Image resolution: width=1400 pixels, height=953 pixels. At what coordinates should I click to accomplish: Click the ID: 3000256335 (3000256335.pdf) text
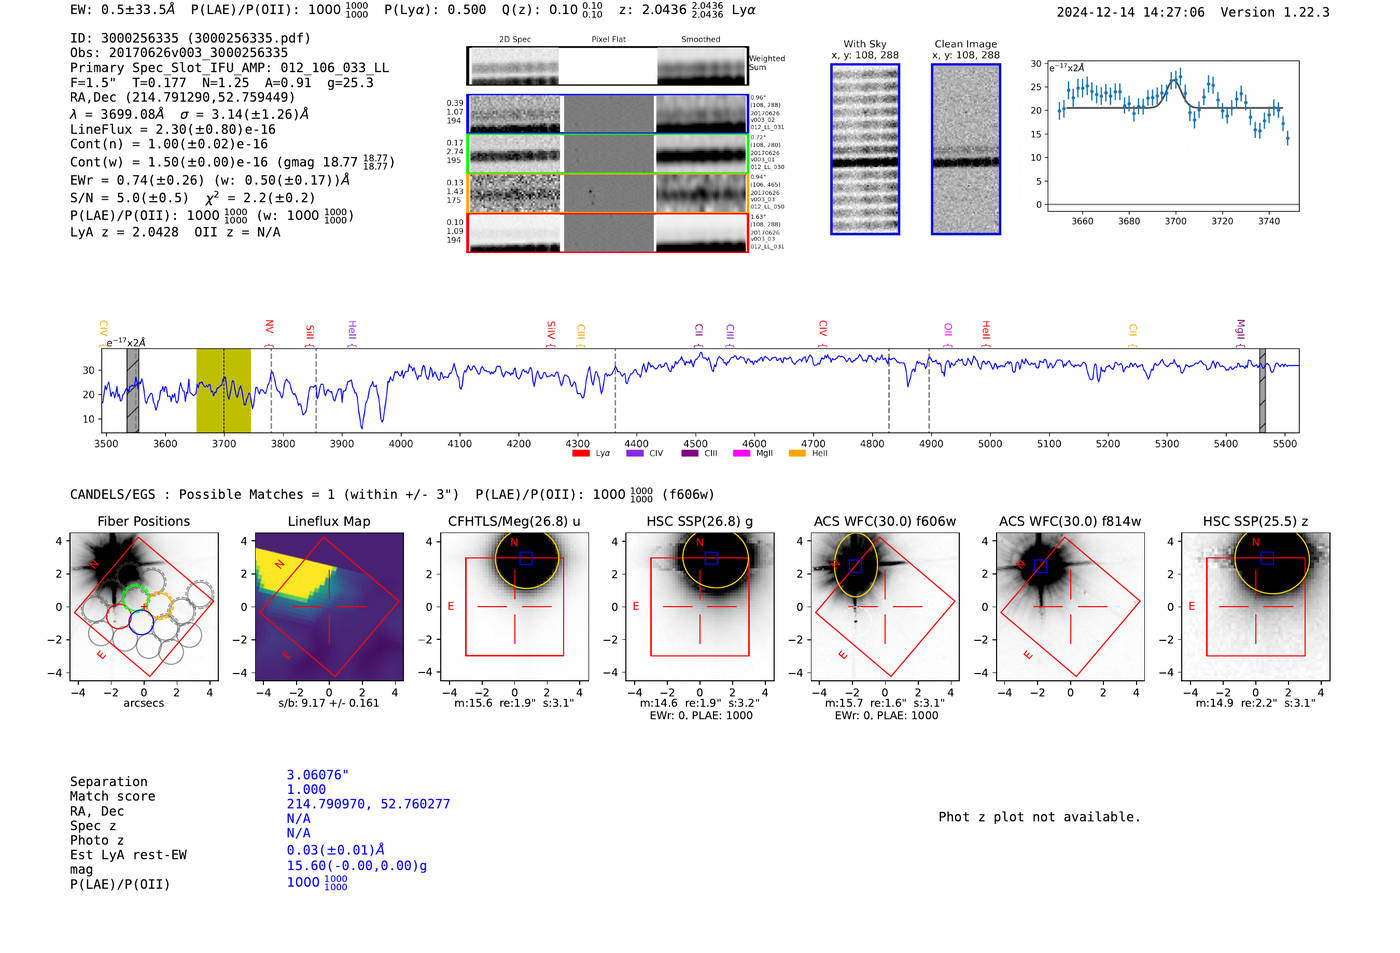(x=190, y=38)
